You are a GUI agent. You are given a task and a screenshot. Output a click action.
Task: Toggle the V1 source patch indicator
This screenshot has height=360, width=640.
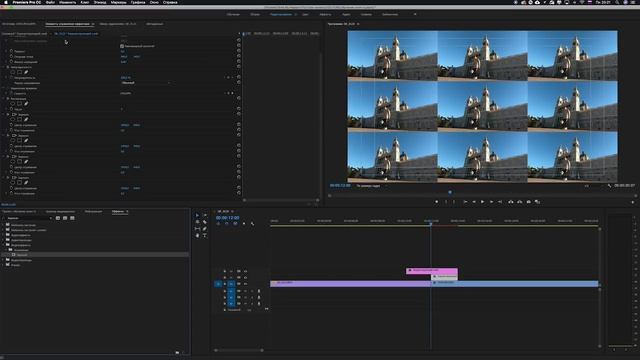[x=218, y=284]
